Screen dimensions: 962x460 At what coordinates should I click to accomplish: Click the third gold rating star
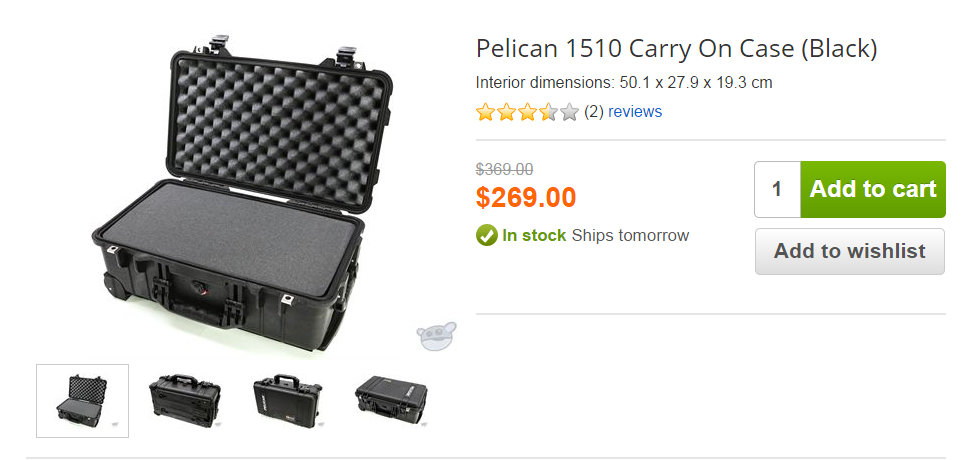point(528,112)
